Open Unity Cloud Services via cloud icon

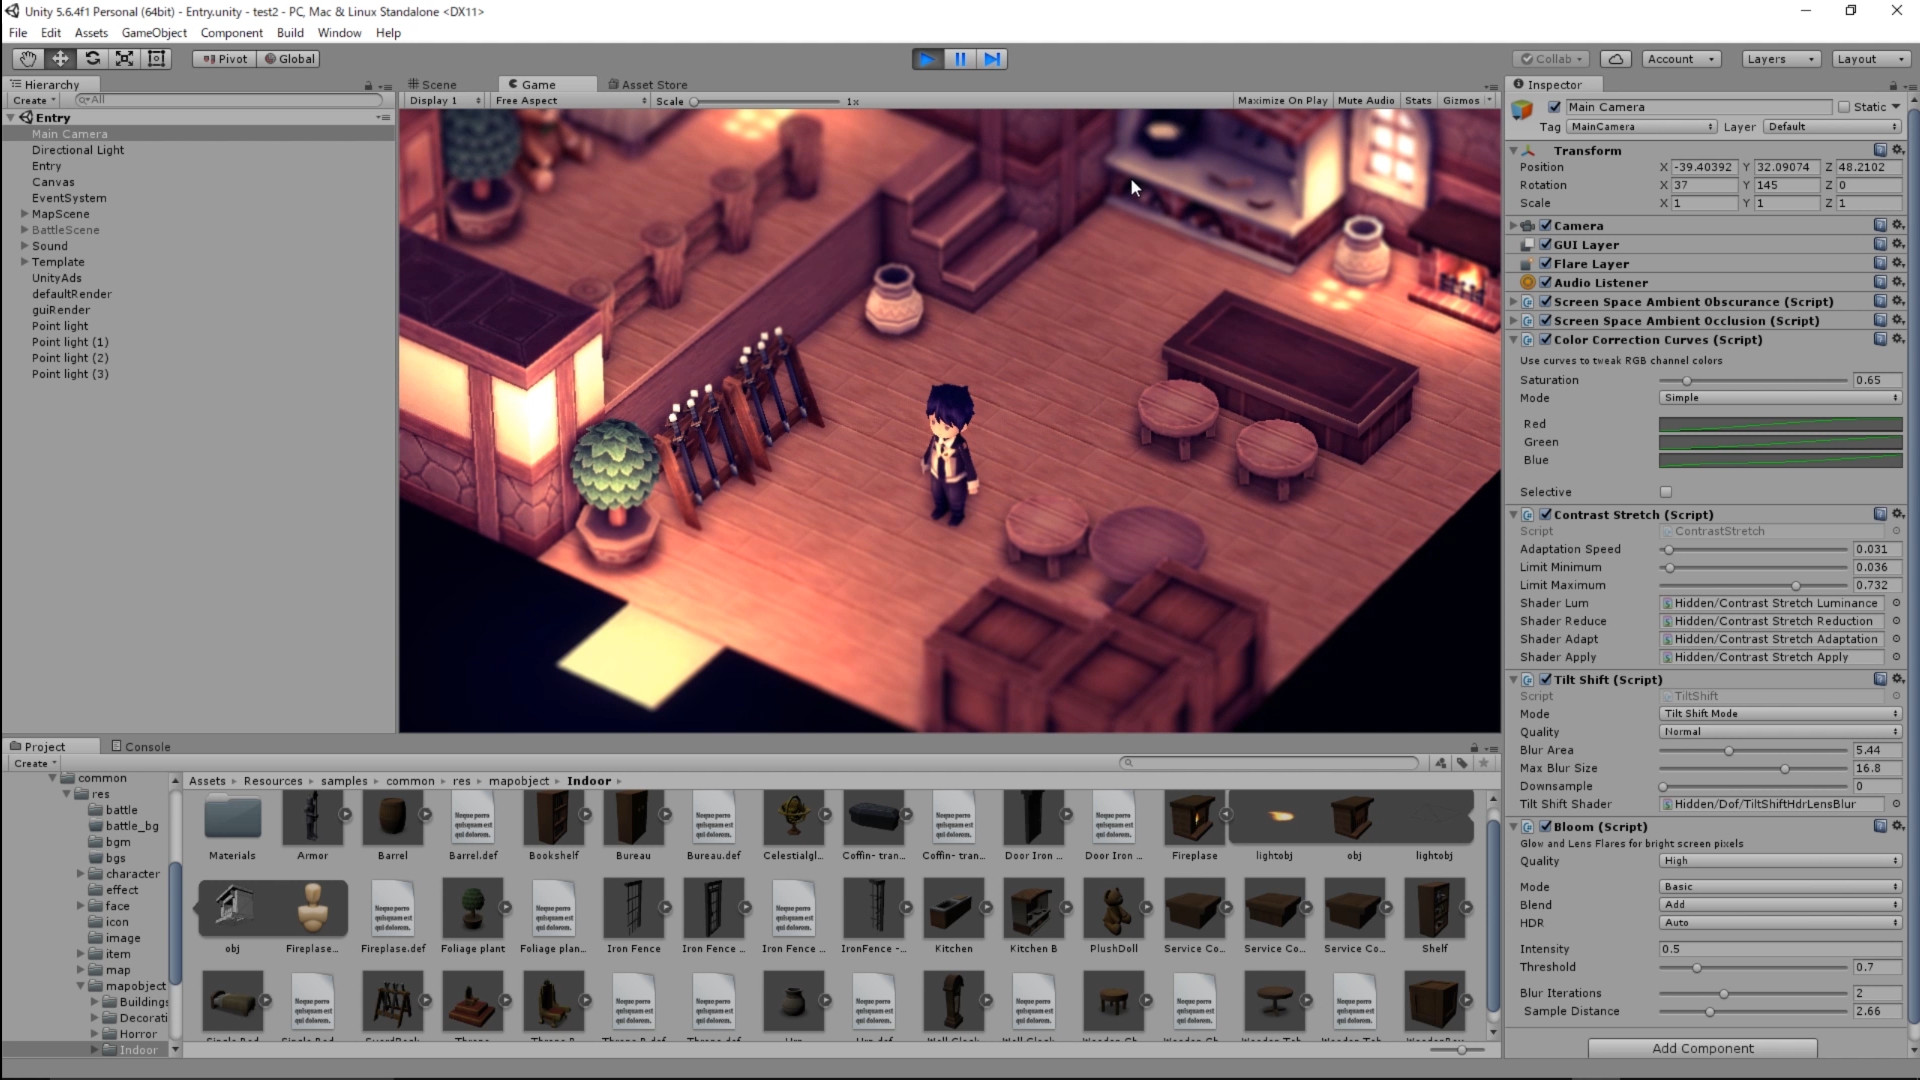[x=1615, y=59]
